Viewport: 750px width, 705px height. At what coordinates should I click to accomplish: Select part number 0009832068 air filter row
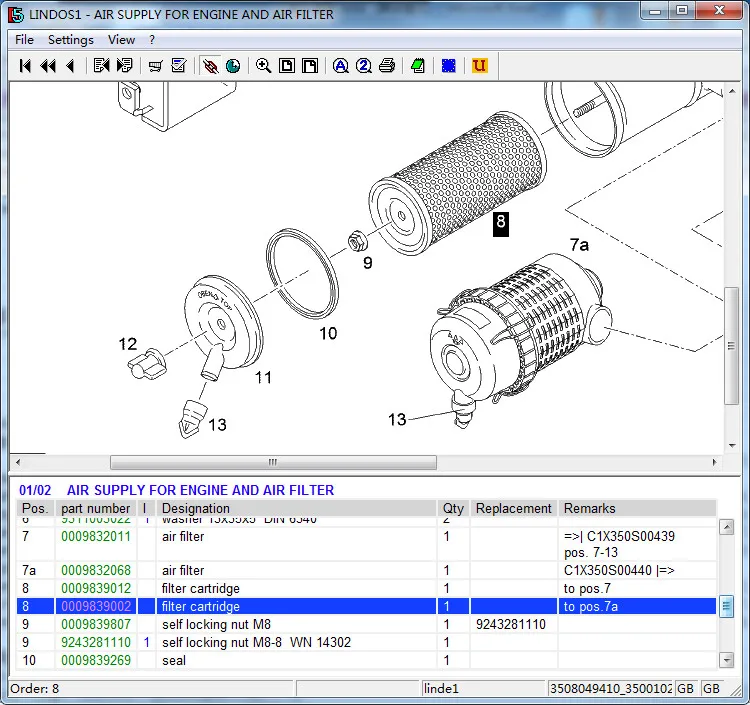pos(96,569)
